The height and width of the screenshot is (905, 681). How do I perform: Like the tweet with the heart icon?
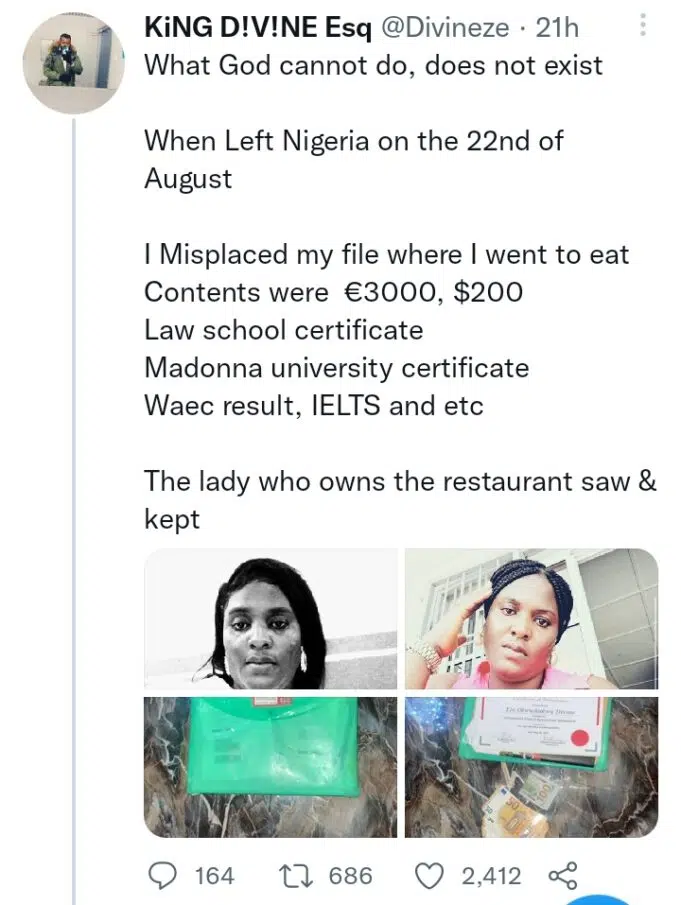point(429,876)
